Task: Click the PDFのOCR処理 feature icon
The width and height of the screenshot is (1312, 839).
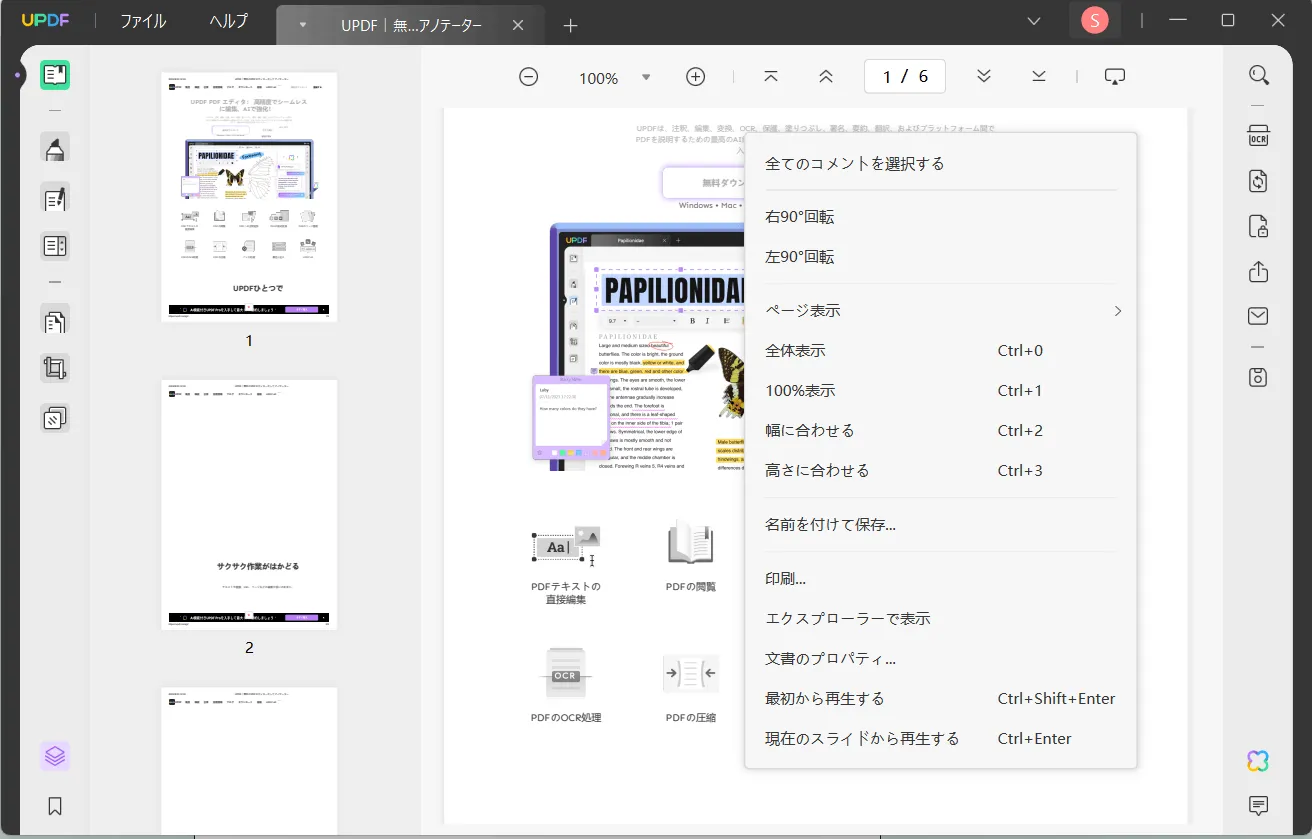Action: tap(566, 675)
